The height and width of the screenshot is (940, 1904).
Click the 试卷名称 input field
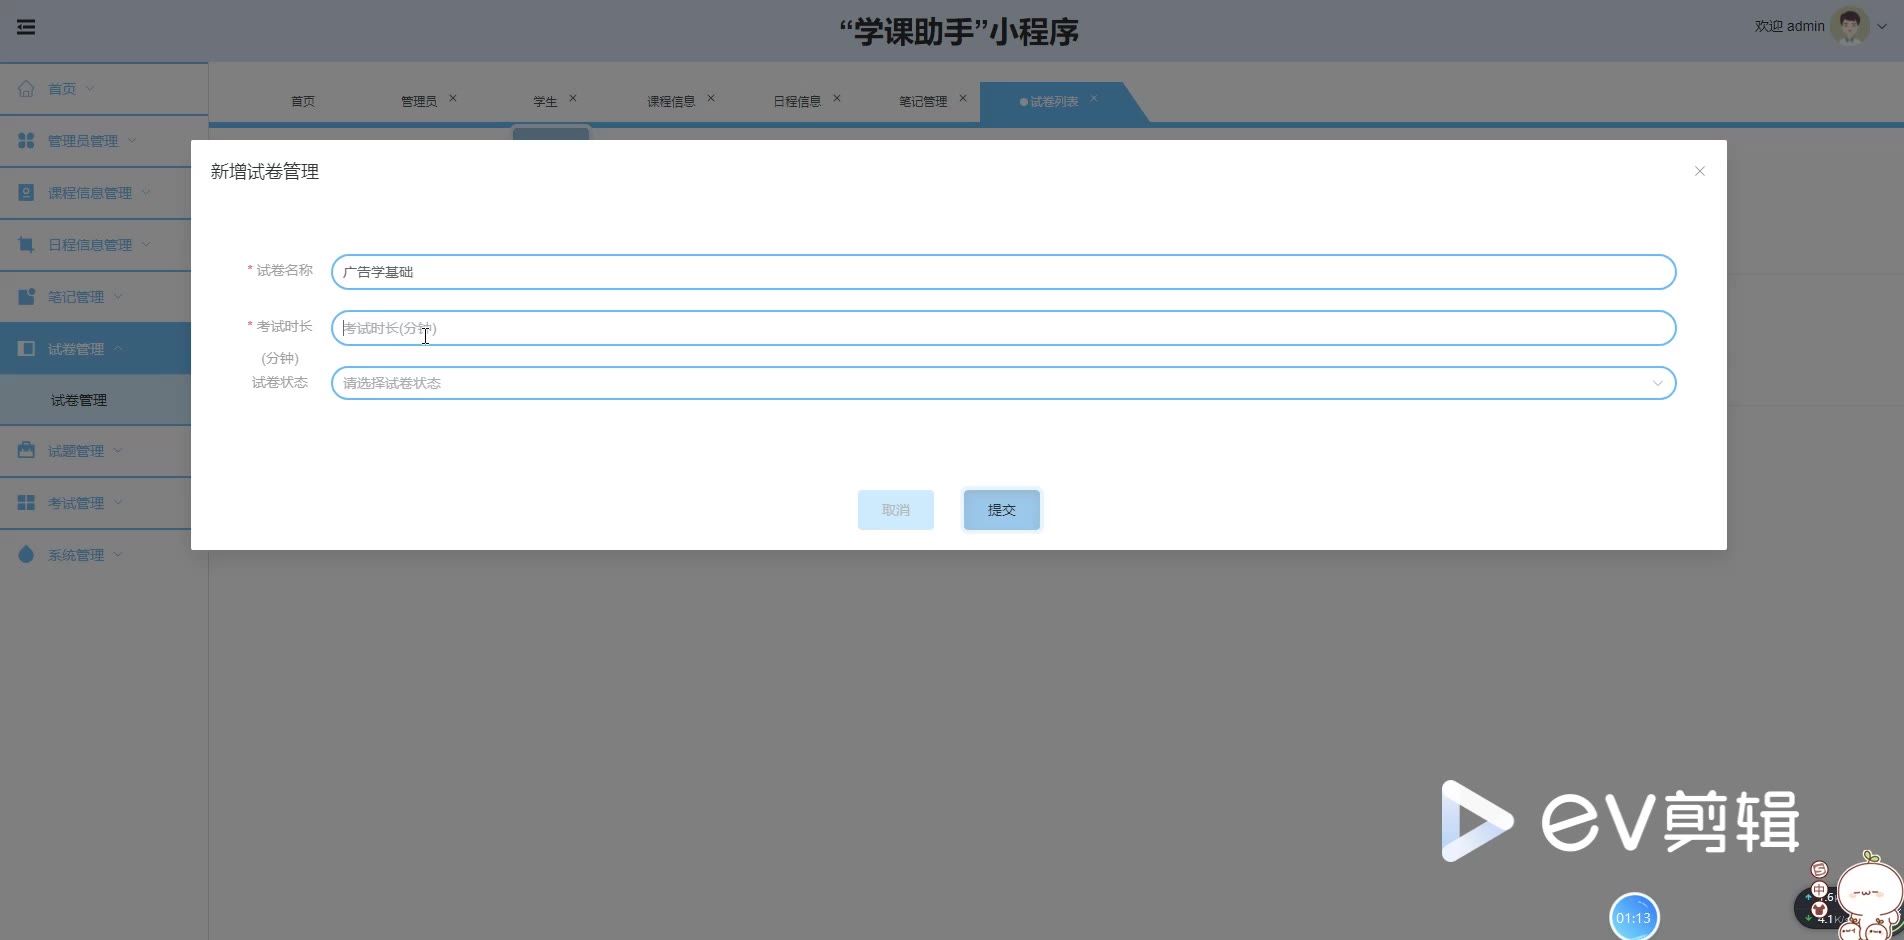[1003, 272]
